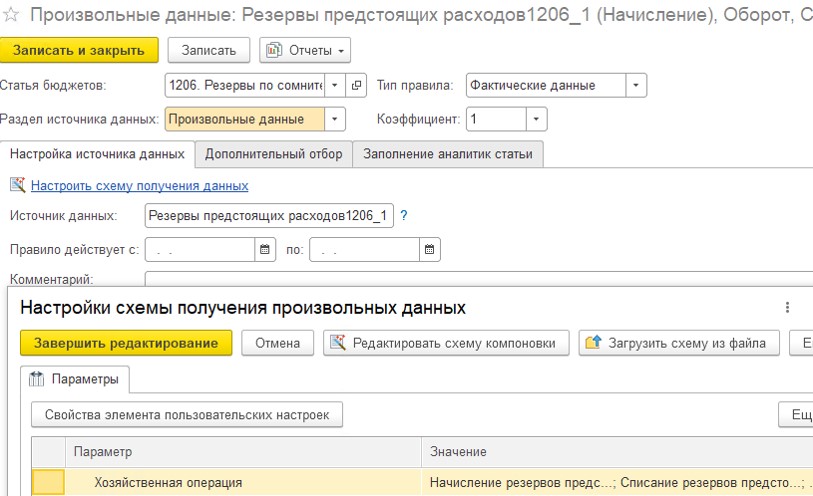The width and height of the screenshot is (813, 496).
Task: Switch to Настройка источника данных tab
Action: pos(97,154)
